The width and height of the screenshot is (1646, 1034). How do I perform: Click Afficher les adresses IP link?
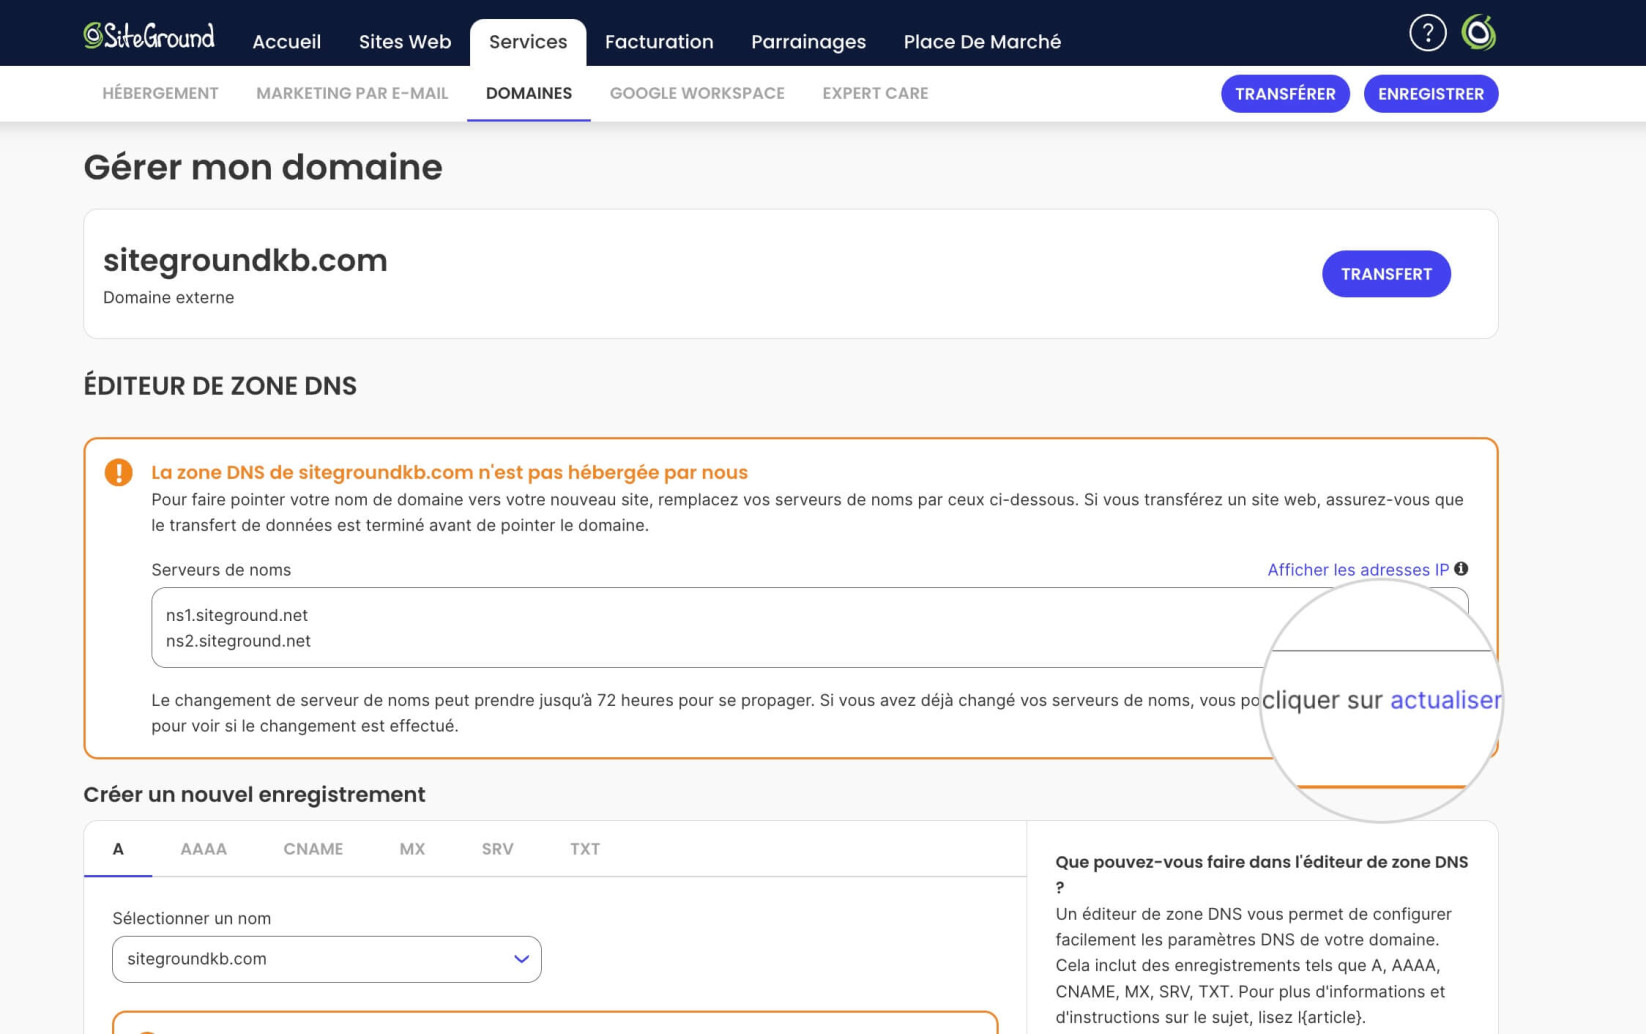point(1358,570)
